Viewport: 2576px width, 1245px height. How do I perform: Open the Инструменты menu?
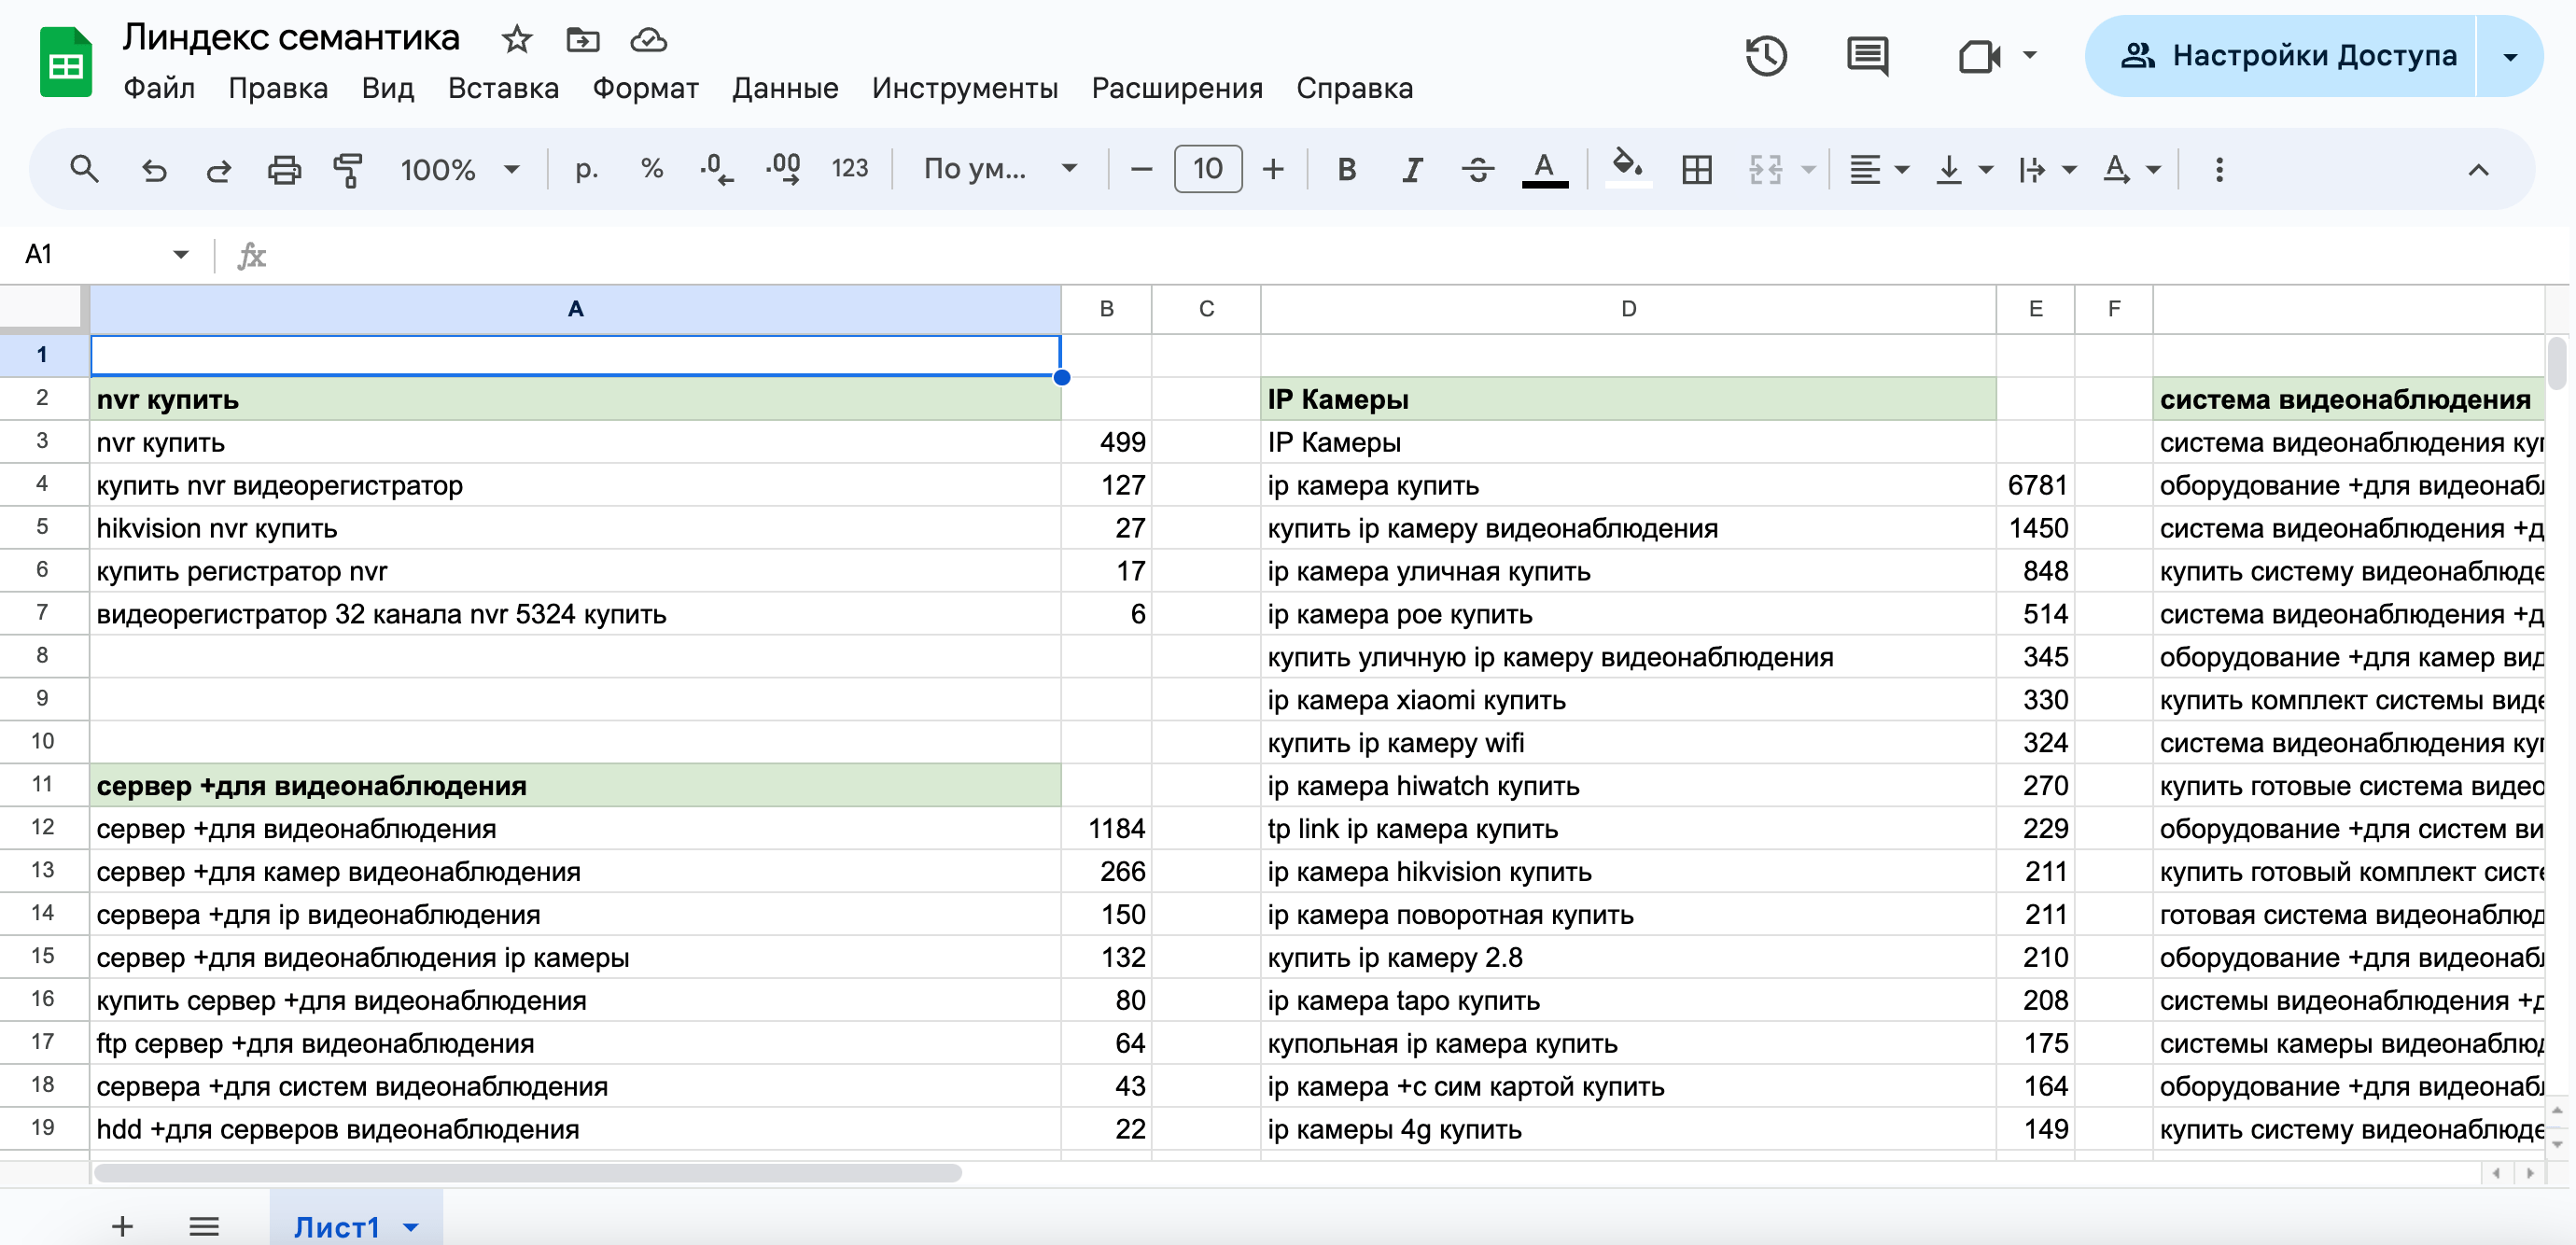pyautogui.click(x=965, y=88)
